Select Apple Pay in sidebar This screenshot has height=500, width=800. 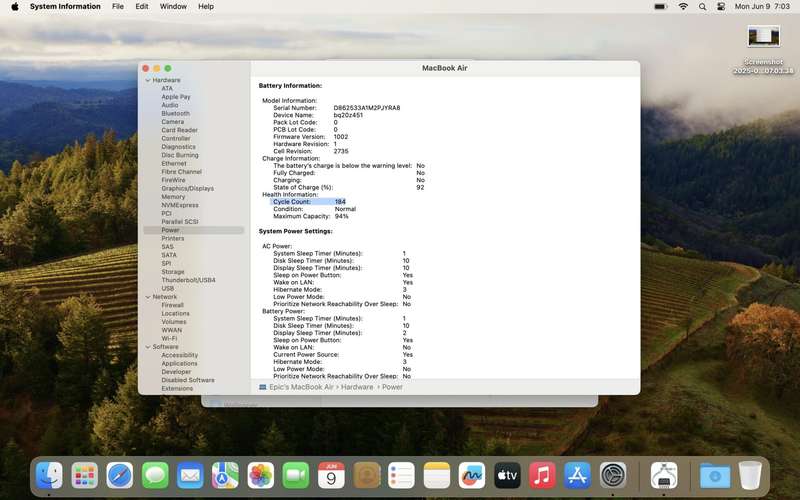pyautogui.click(x=176, y=97)
